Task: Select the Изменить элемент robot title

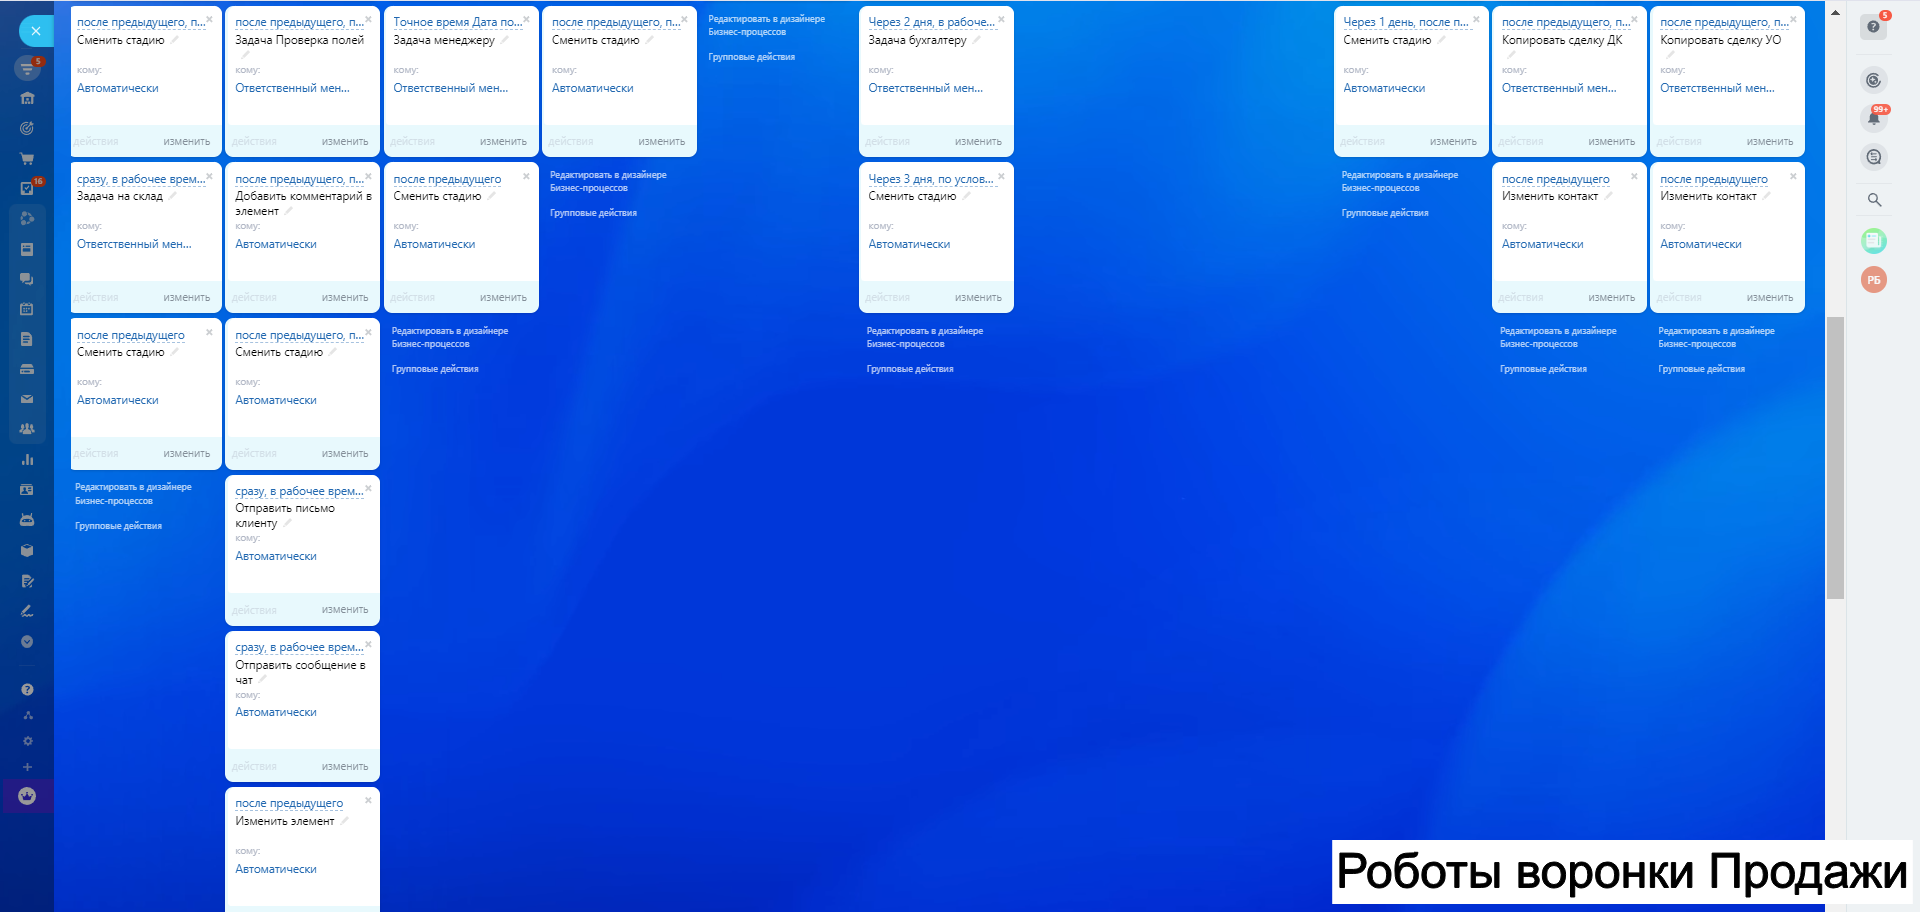Action: coord(285,821)
